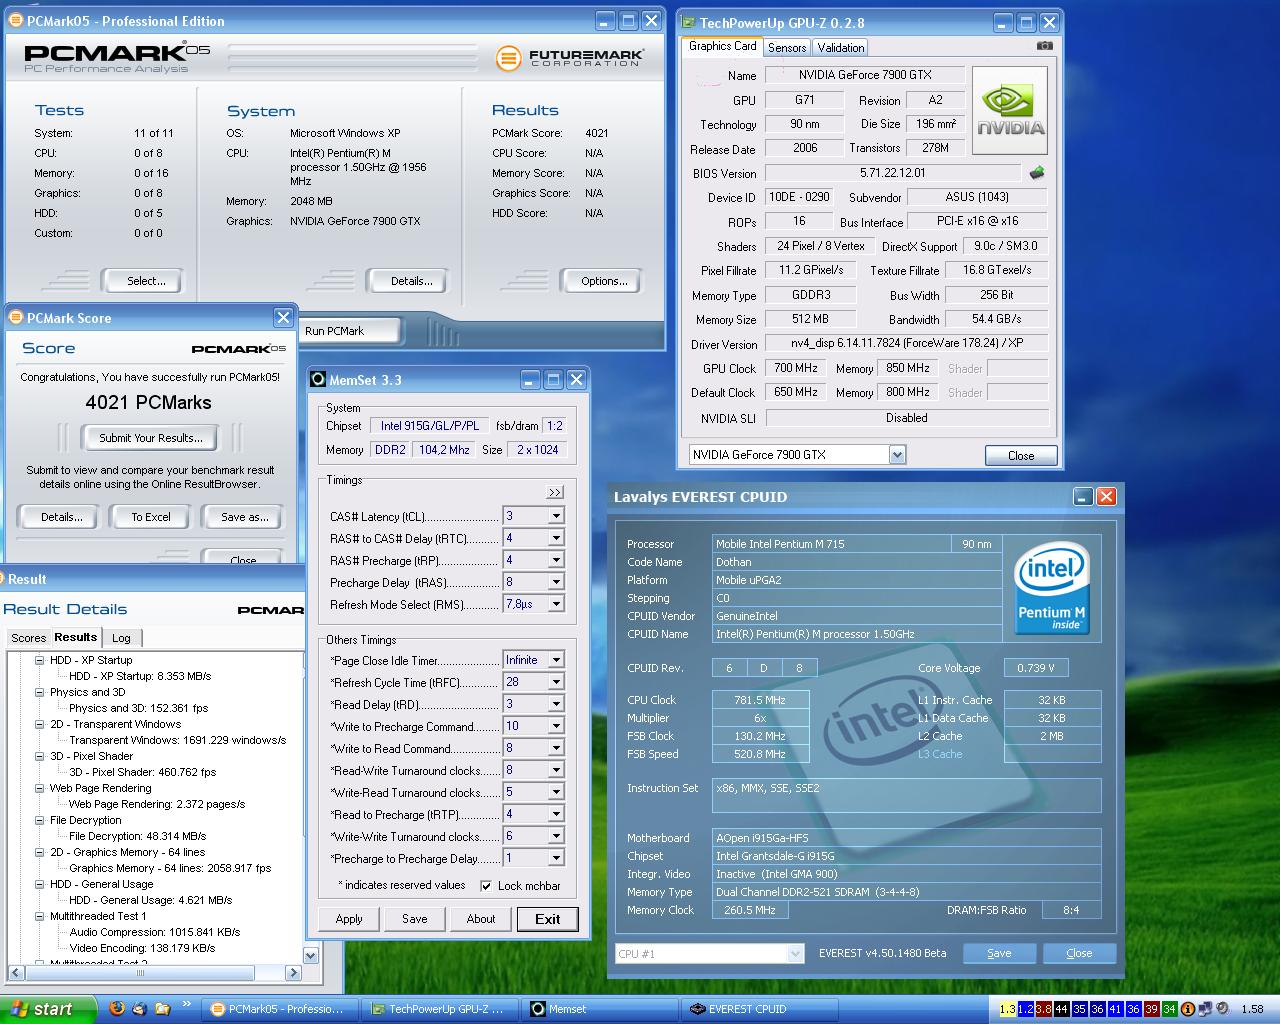Open the CAS# Latency (tCL) dropdown
Viewport: 1280px width, 1024px height.
556,516
